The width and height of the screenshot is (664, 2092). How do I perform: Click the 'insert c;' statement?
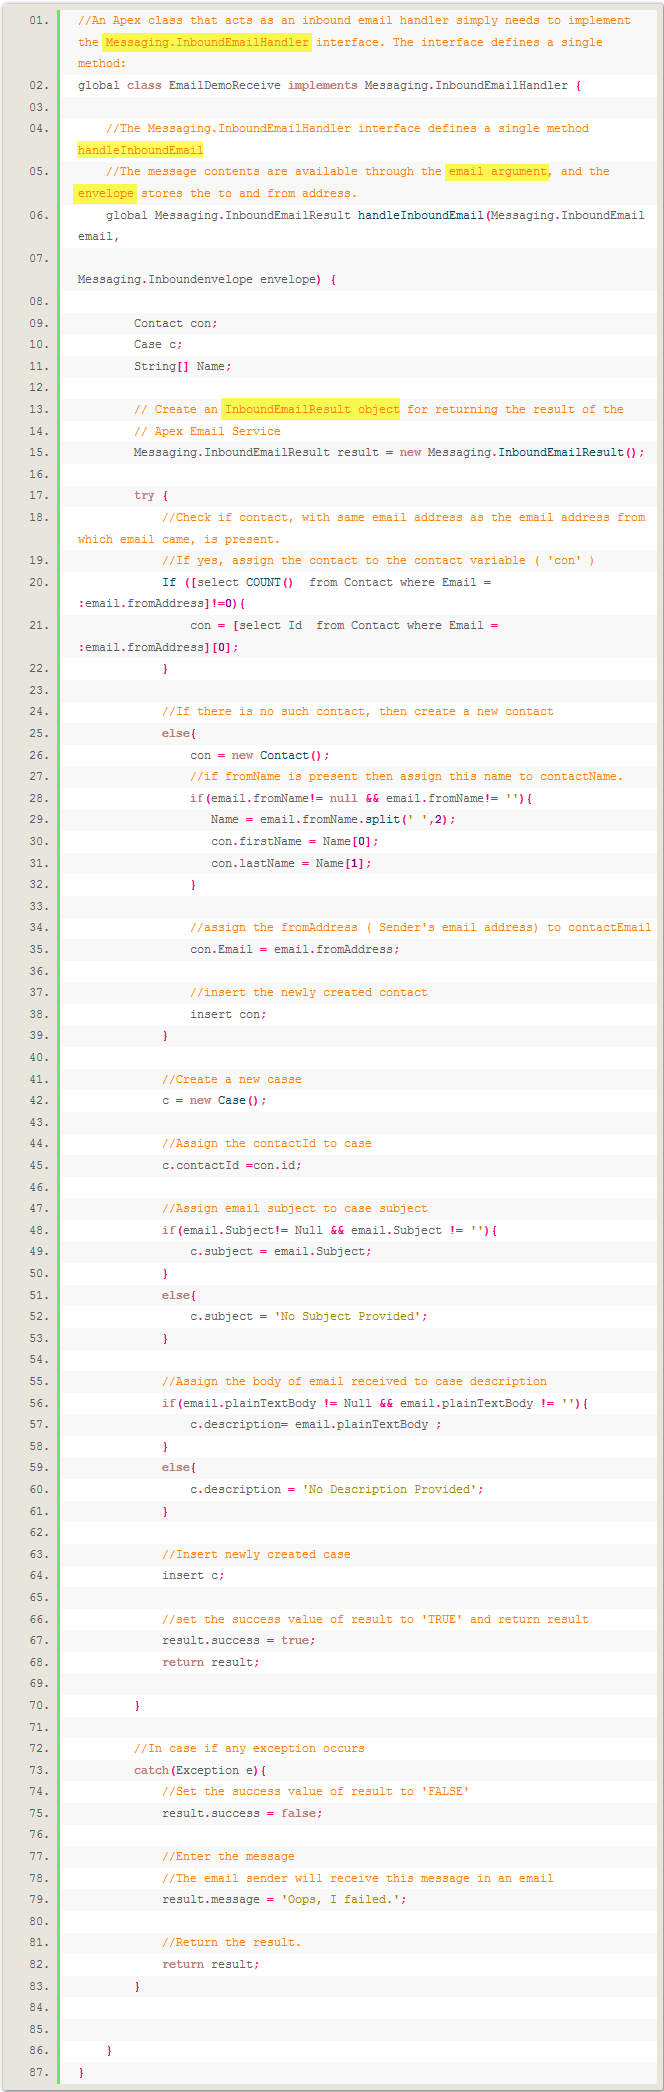tap(193, 1575)
